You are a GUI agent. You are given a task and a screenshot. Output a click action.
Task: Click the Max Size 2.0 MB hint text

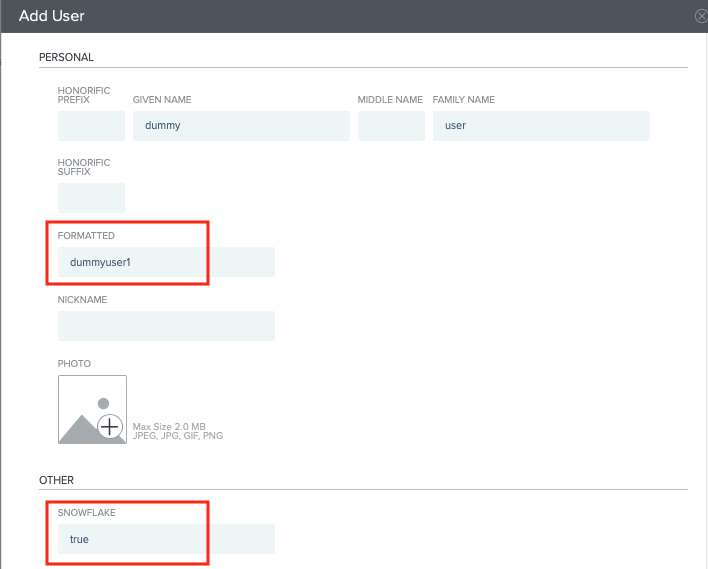pos(169,427)
